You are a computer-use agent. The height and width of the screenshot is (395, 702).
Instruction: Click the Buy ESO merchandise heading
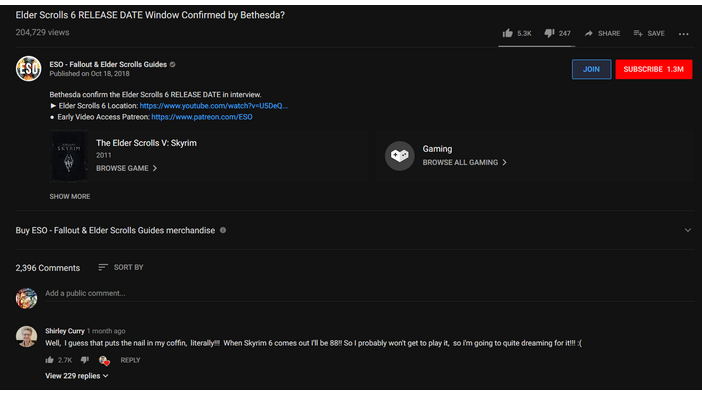coord(115,231)
